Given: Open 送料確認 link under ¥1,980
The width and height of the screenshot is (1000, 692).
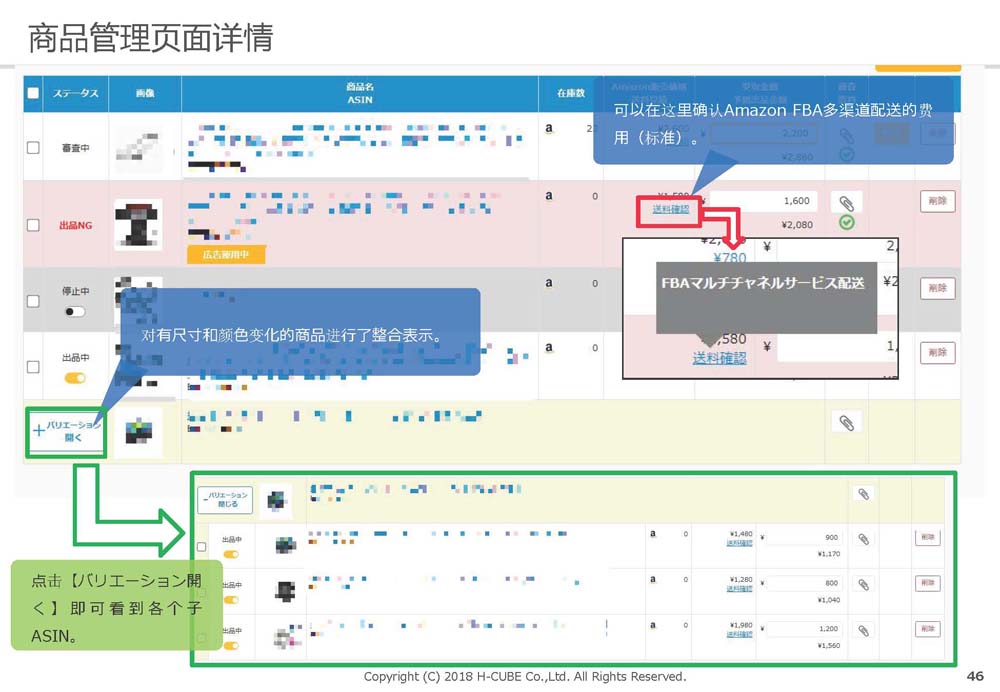Looking at the screenshot, I should 739,635.
